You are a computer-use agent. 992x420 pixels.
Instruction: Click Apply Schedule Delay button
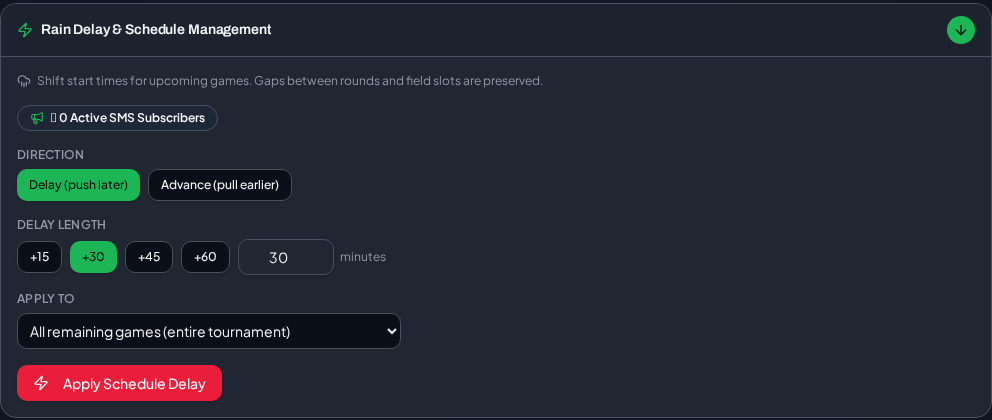pos(120,383)
